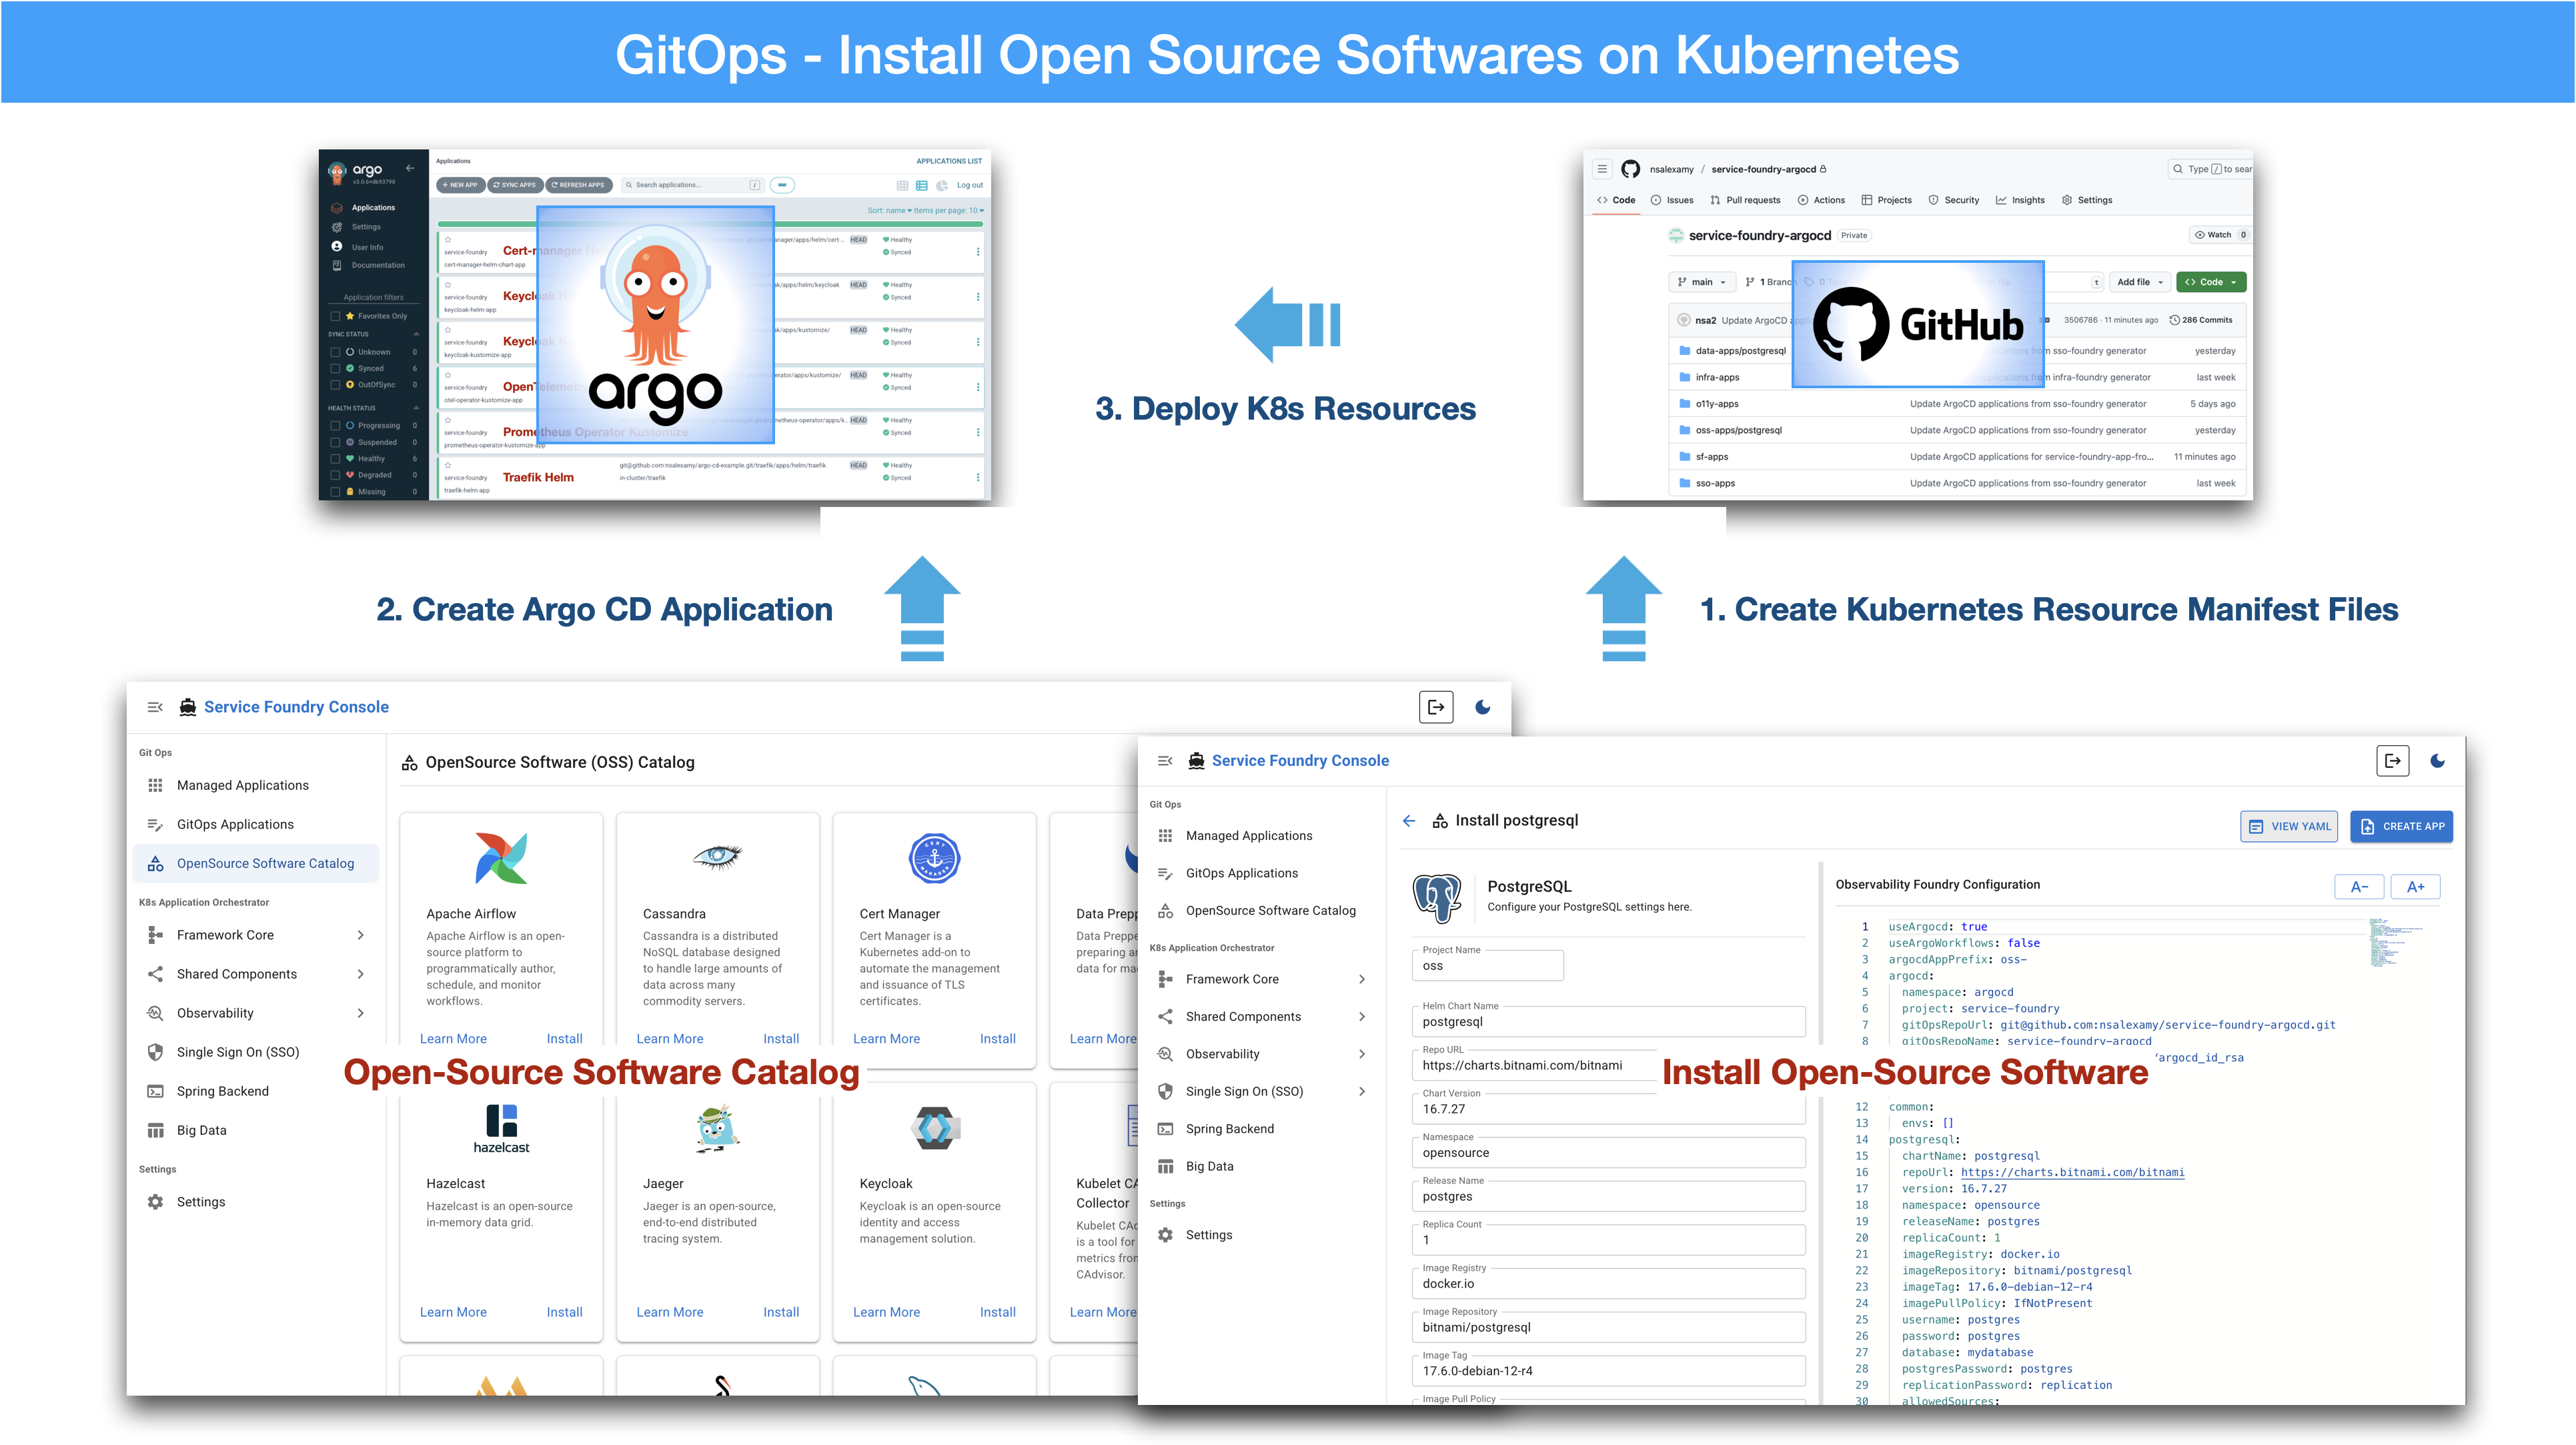Click the Hazelcast logo on its card

point(501,1128)
